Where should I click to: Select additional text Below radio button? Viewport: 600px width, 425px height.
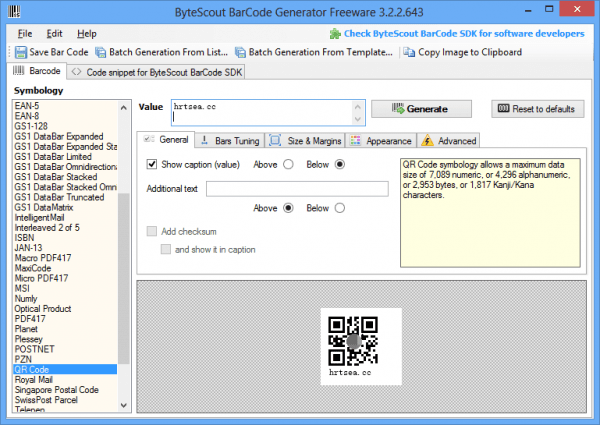coord(340,208)
